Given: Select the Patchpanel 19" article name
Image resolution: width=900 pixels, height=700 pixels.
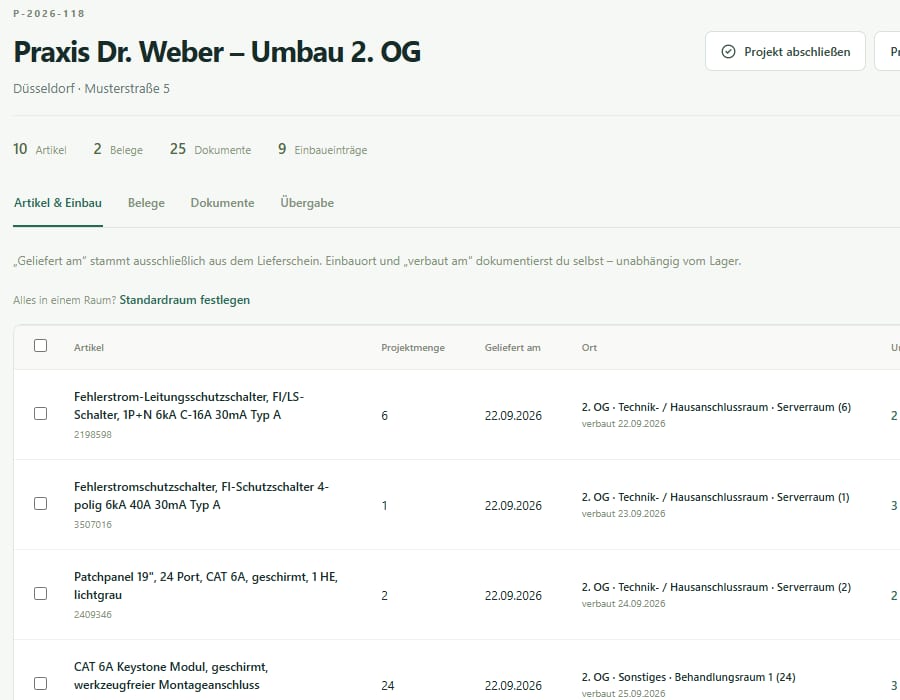Looking at the screenshot, I should click(205, 586).
